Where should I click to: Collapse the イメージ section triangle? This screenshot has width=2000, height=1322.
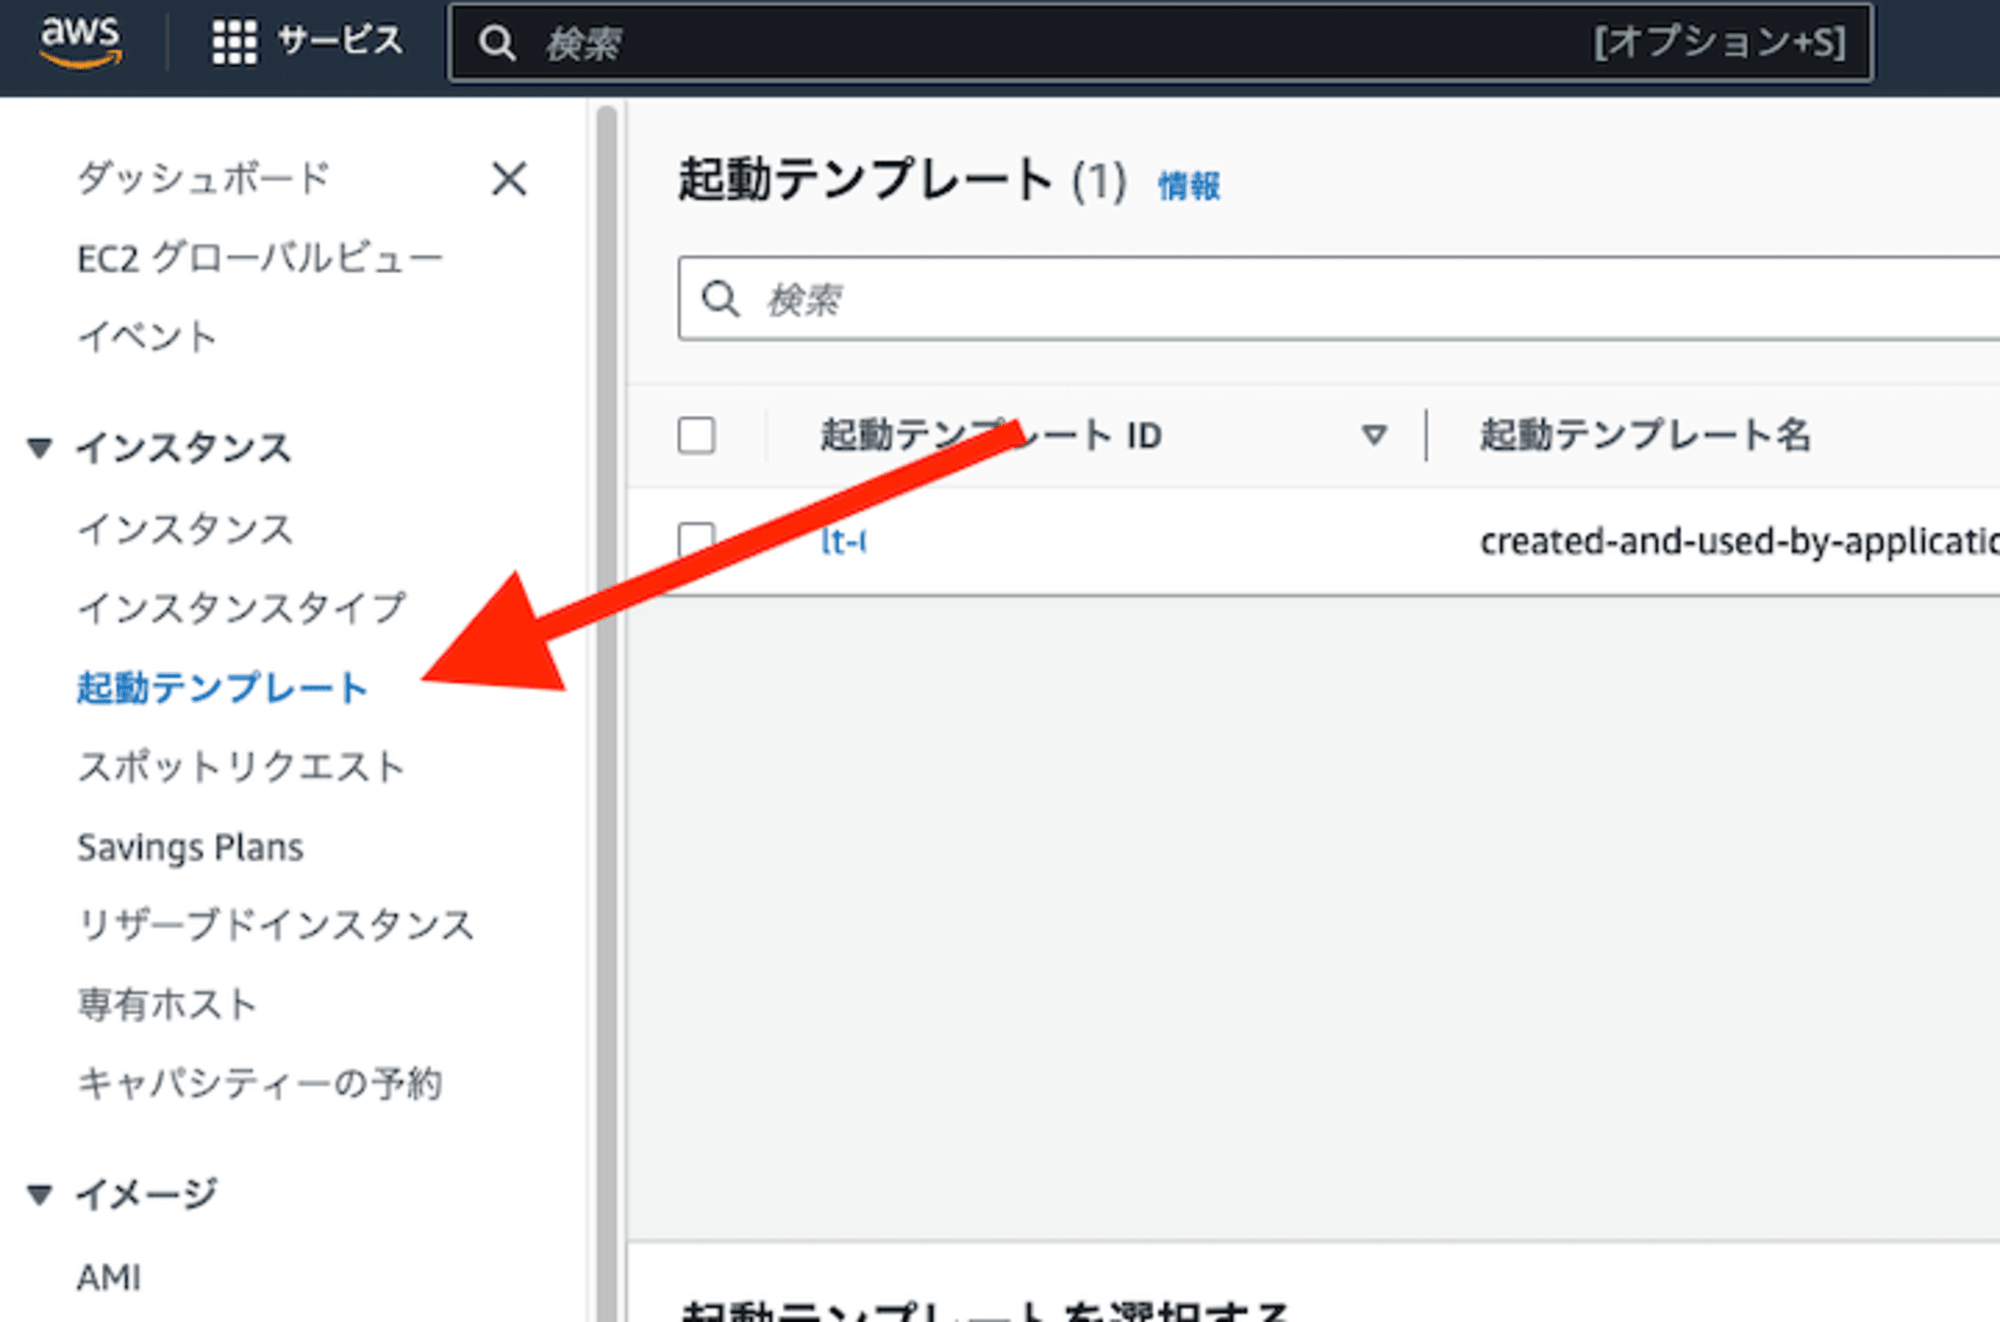click(39, 1194)
